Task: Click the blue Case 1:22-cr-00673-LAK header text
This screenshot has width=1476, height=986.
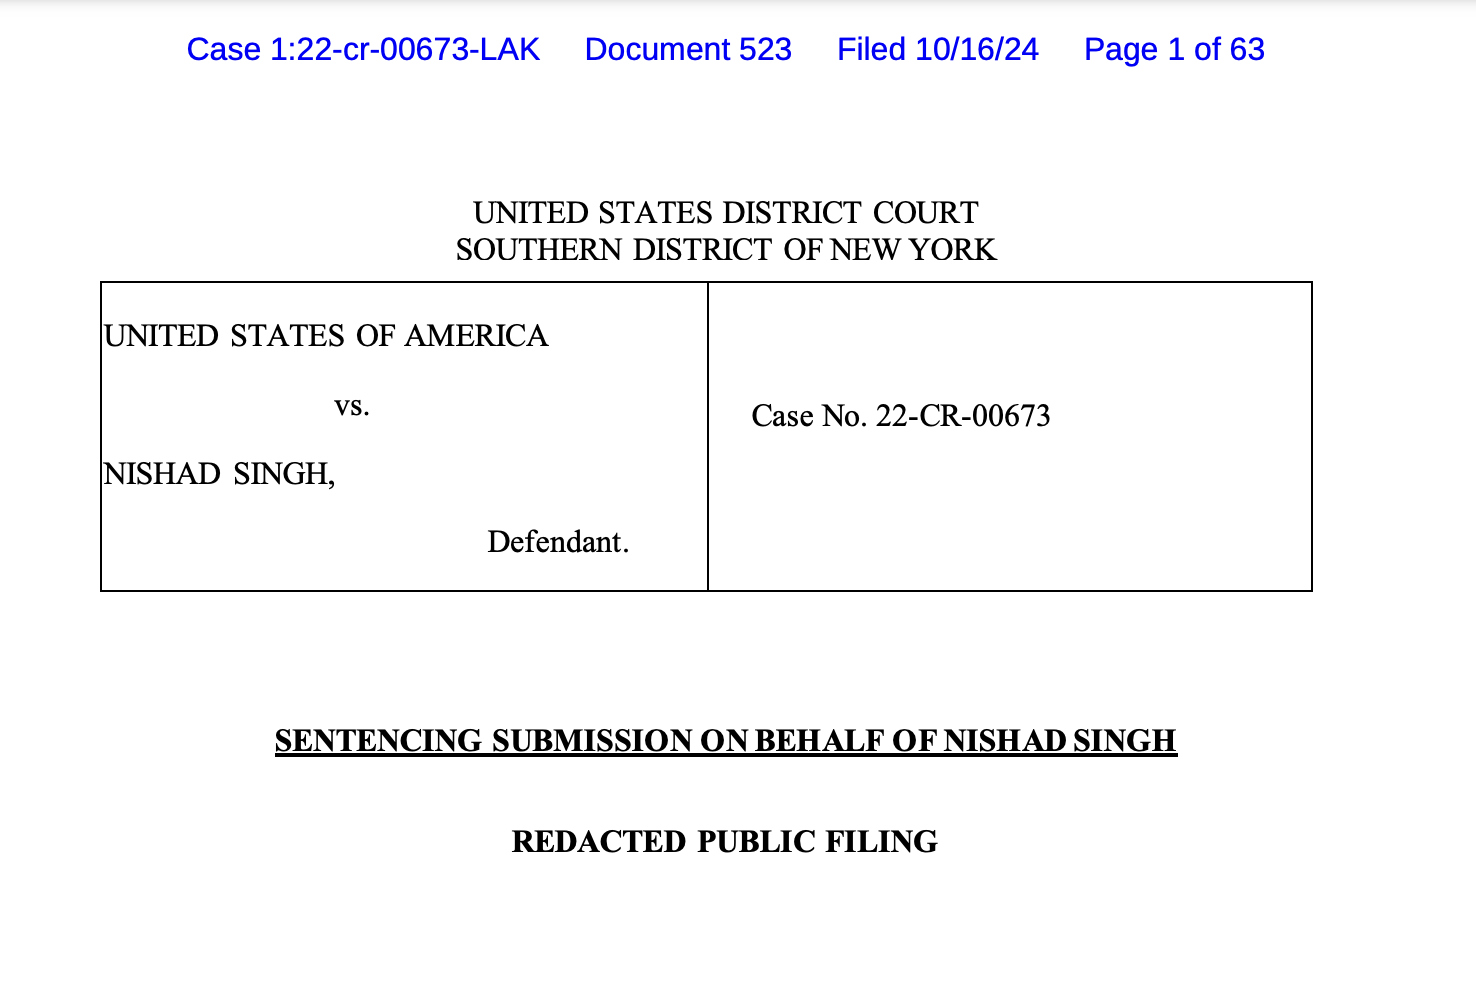Action: (x=363, y=49)
